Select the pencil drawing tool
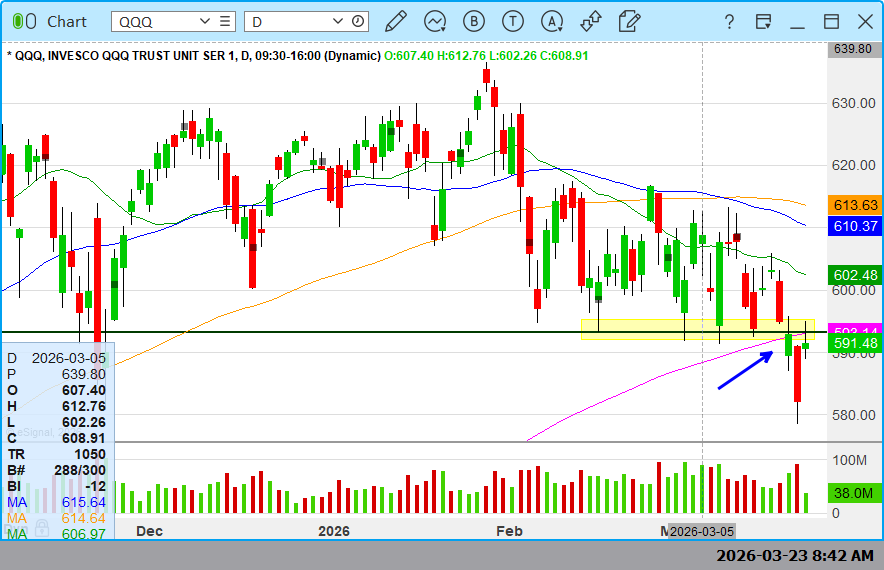Screen dimensions: 884x570 click(396, 21)
